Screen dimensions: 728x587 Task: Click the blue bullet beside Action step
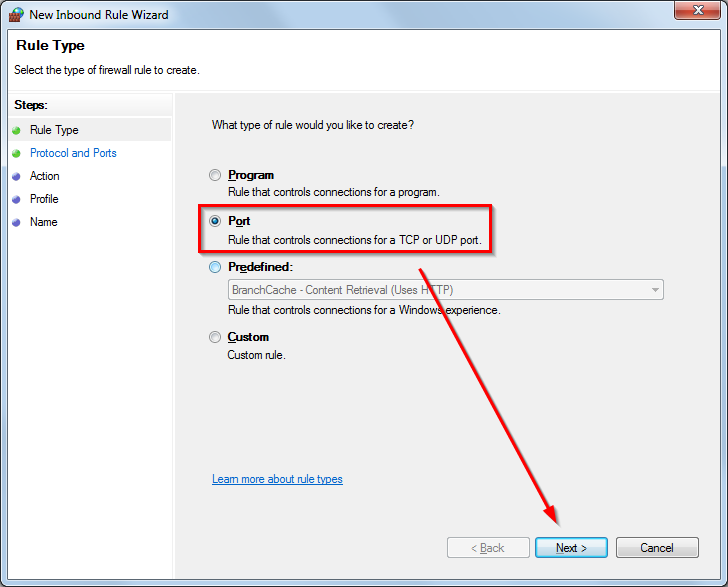coord(16,176)
